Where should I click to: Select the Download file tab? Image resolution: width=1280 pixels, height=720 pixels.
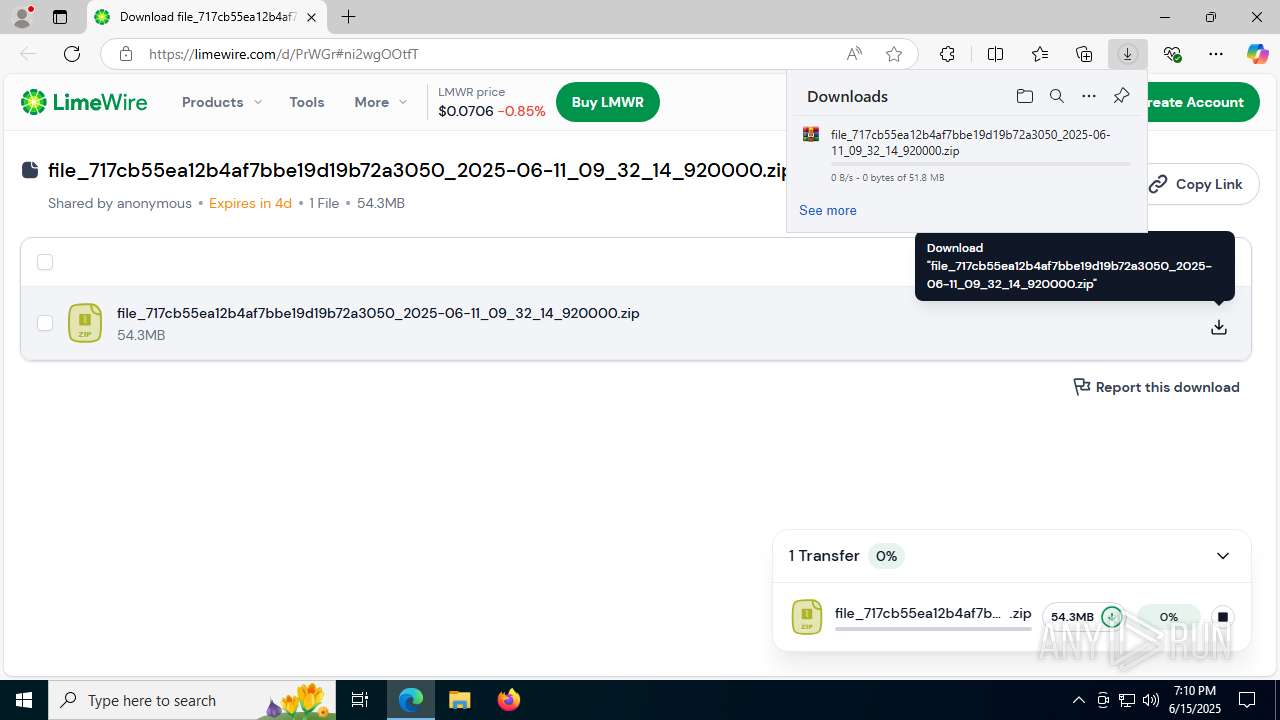207,17
